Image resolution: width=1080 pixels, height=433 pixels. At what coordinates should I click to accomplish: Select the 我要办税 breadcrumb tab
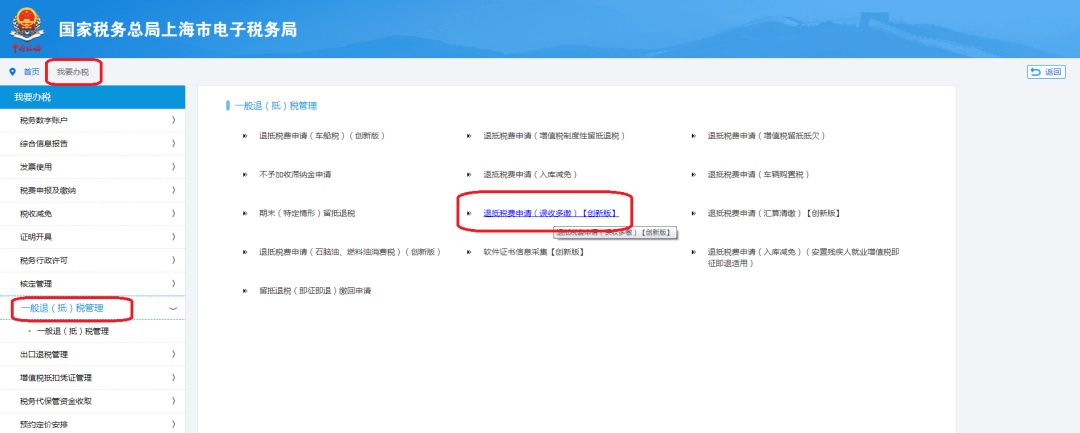coord(73,72)
